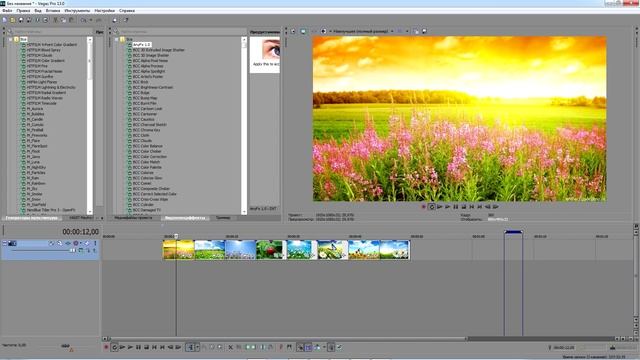Click the preview on external monitor icon

[x=303, y=31]
